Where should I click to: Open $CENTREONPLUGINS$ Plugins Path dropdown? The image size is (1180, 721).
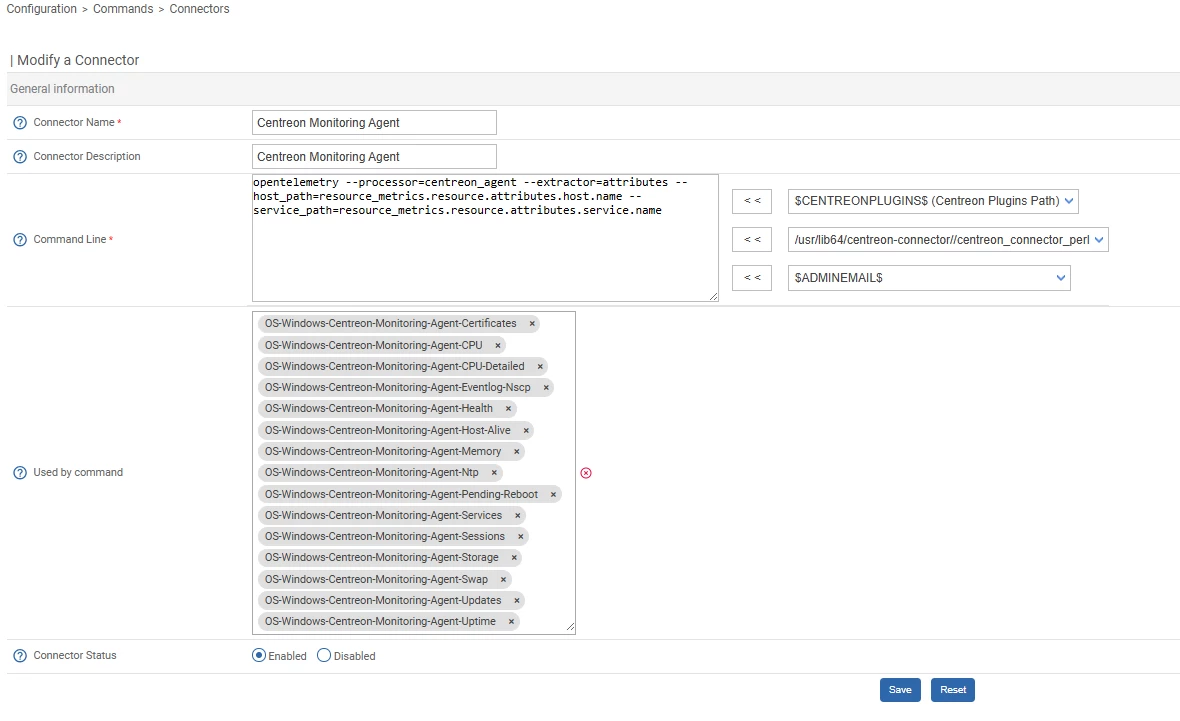932,201
